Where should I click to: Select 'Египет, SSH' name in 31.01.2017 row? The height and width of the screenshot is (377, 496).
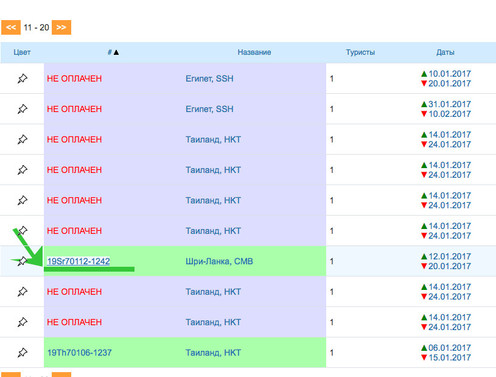pyautogui.click(x=209, y=109)
